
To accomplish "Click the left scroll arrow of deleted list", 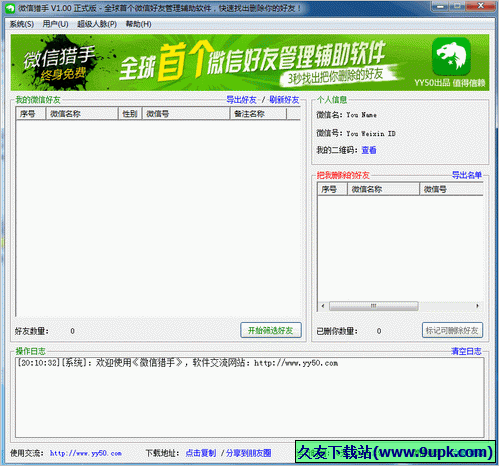I will [323, 306].
